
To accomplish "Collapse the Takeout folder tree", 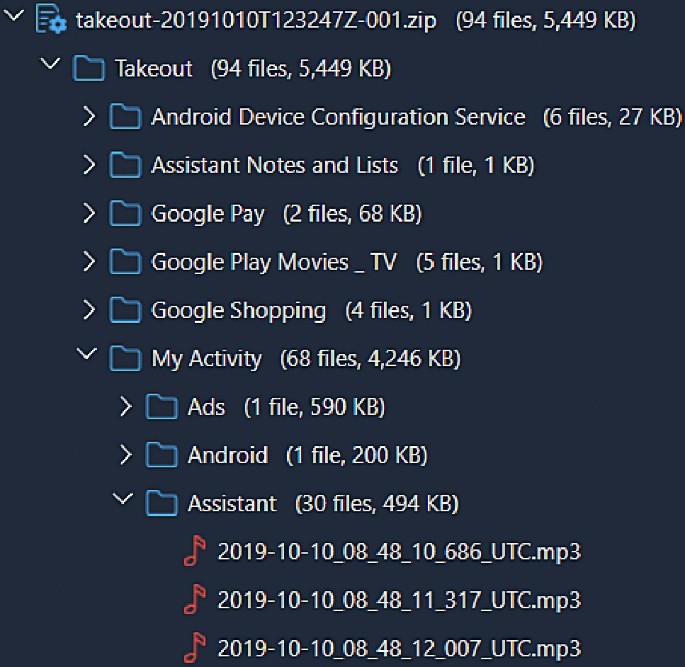I will point(49,68).
